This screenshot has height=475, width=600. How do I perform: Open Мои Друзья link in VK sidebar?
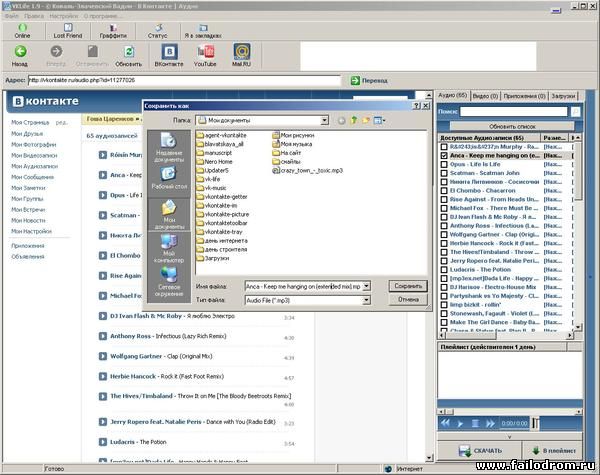(27, 134)
